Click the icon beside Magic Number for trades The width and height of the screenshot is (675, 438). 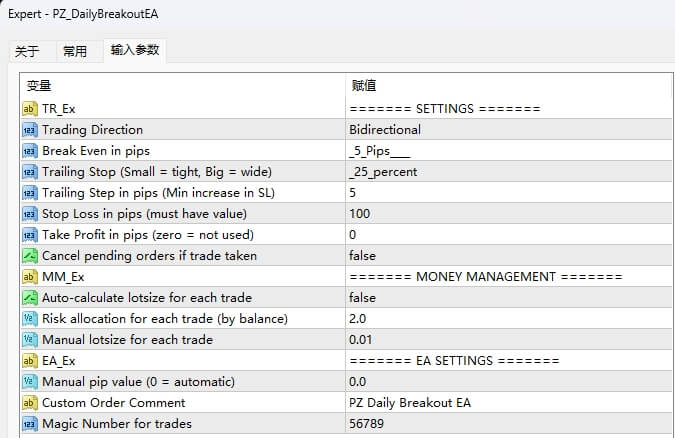tap(29, 423)
